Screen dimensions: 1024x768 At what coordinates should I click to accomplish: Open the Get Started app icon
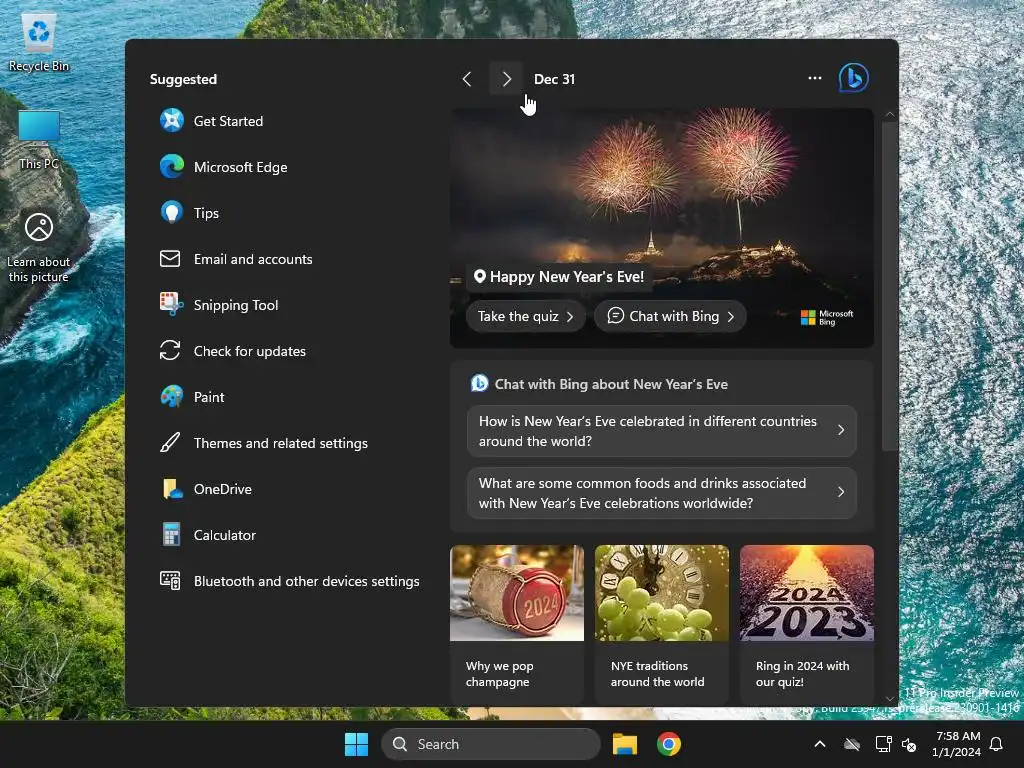(x=172, y=121)
